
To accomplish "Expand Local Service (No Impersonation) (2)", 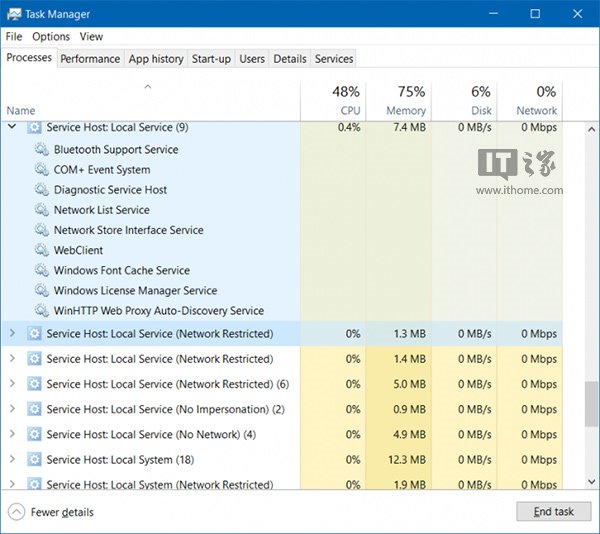I will [12, 409].
